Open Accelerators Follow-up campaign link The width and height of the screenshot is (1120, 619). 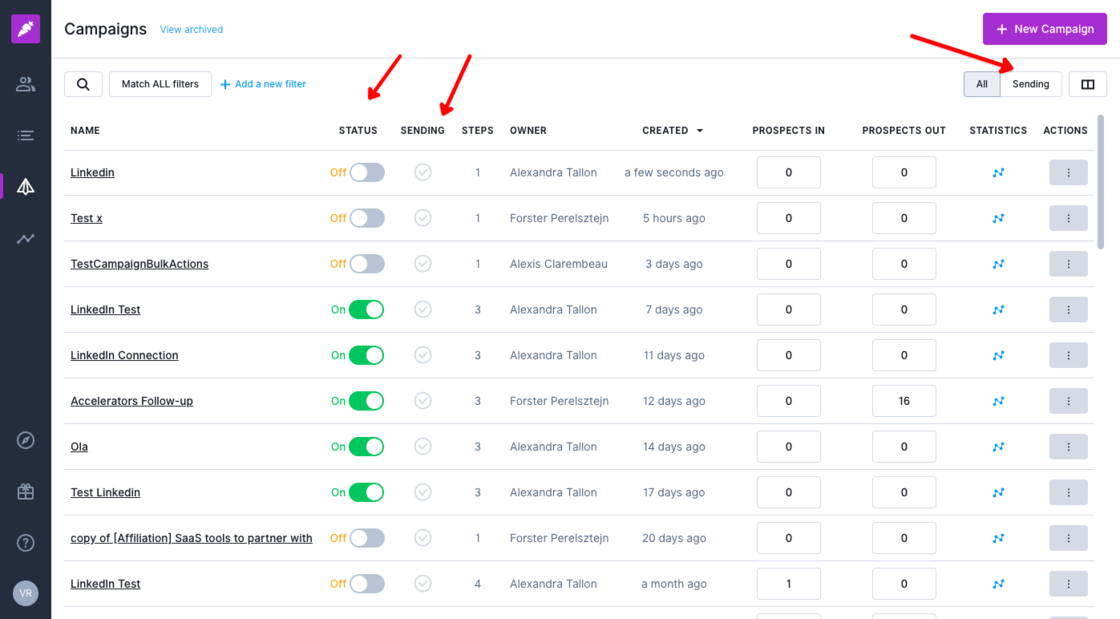pos(131,401)
